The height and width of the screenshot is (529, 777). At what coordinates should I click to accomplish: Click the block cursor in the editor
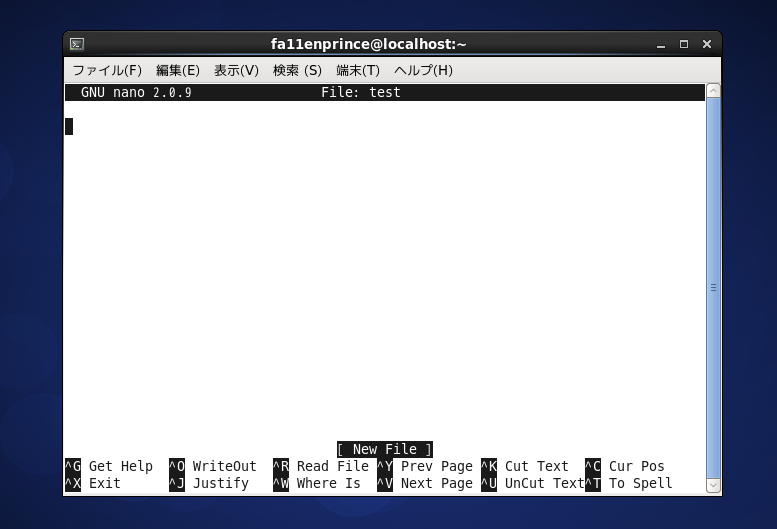(x=69, y=126)
